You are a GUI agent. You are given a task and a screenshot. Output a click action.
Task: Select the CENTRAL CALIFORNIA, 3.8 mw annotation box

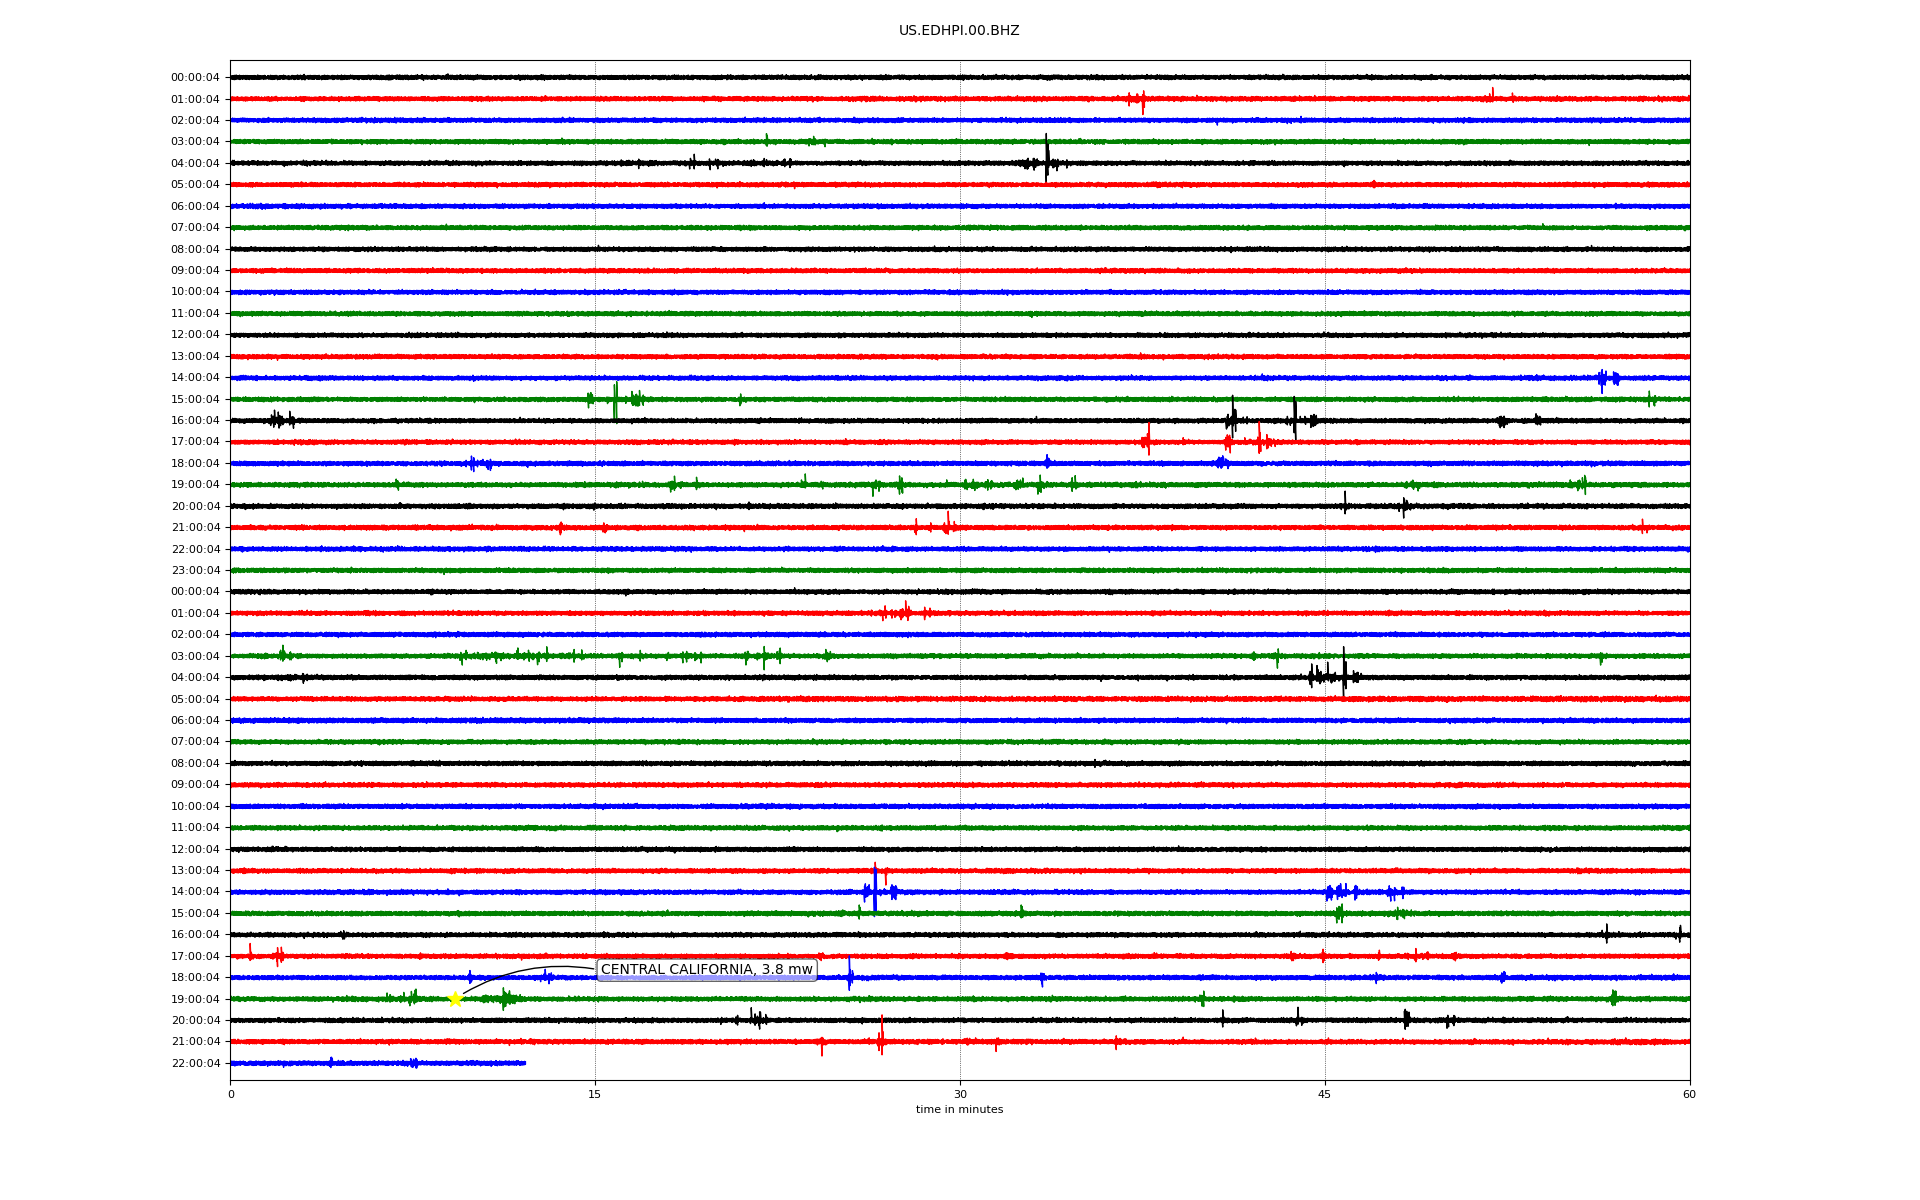pyautogui.click(x=706, y=970)
